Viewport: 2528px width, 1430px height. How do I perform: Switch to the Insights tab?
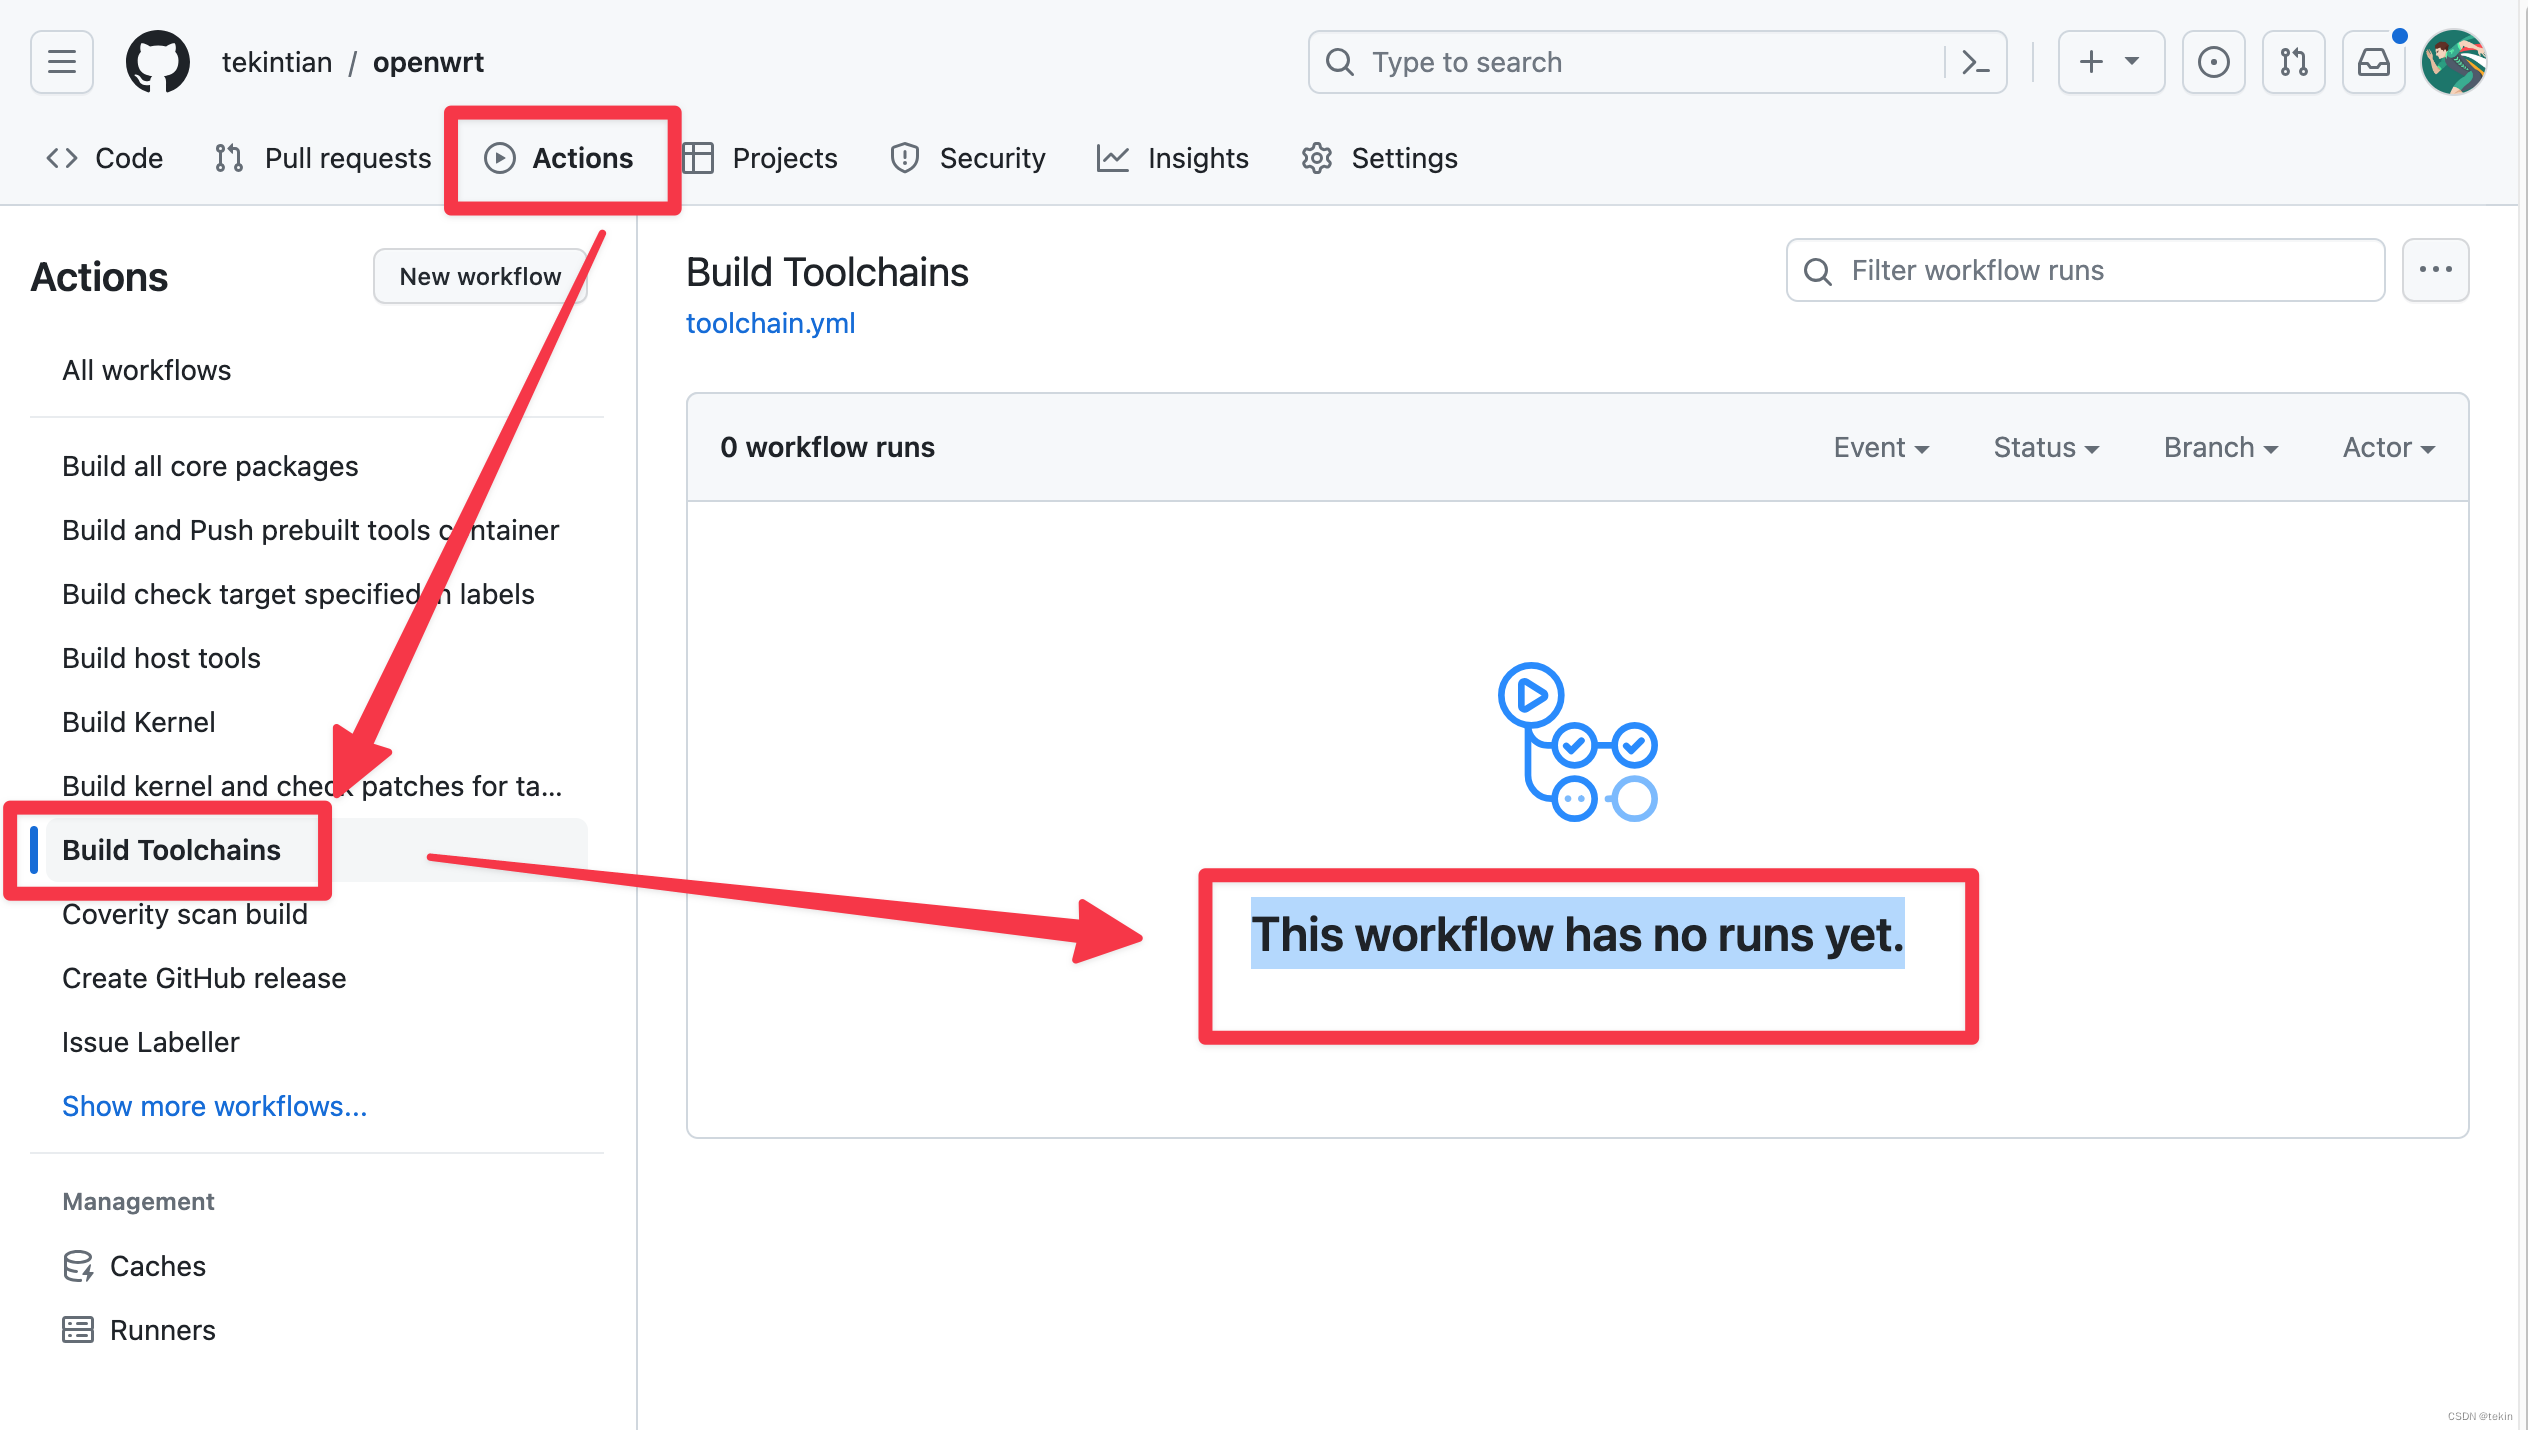tap(1173, 158)
